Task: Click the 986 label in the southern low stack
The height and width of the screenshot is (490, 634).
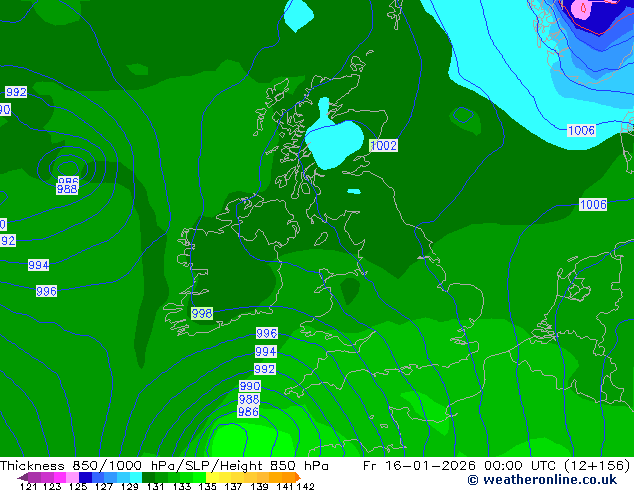Action: [248, 412]
